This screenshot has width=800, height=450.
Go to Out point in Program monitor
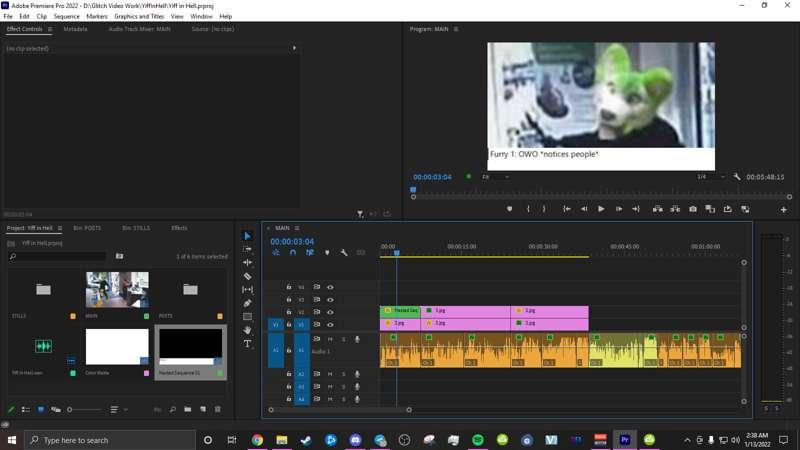coord(636,209)
